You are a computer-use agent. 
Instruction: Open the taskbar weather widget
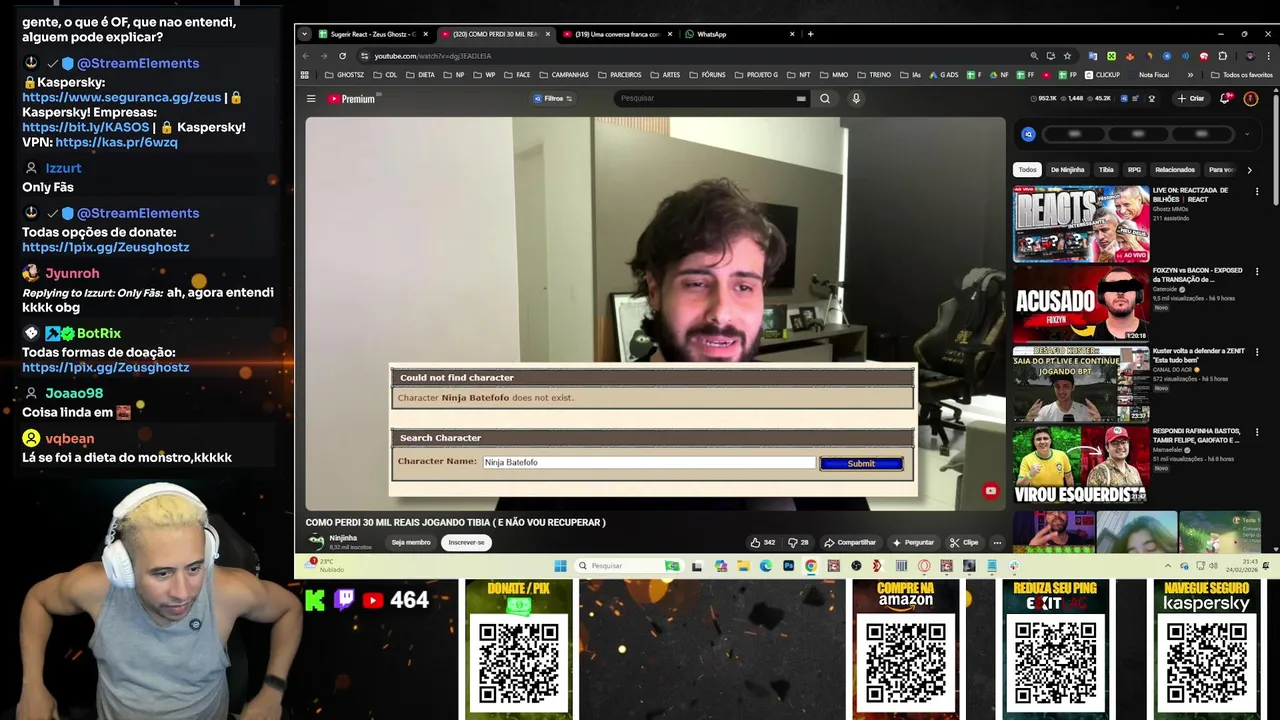tap(326, 566)
